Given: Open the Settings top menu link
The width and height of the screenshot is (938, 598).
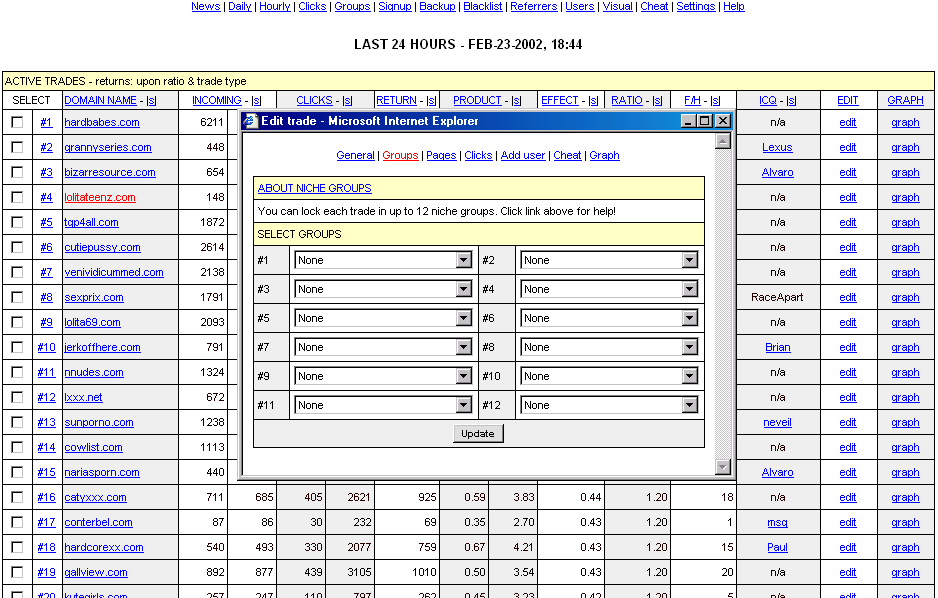Looking at the screenshot, I should (696, 7).
